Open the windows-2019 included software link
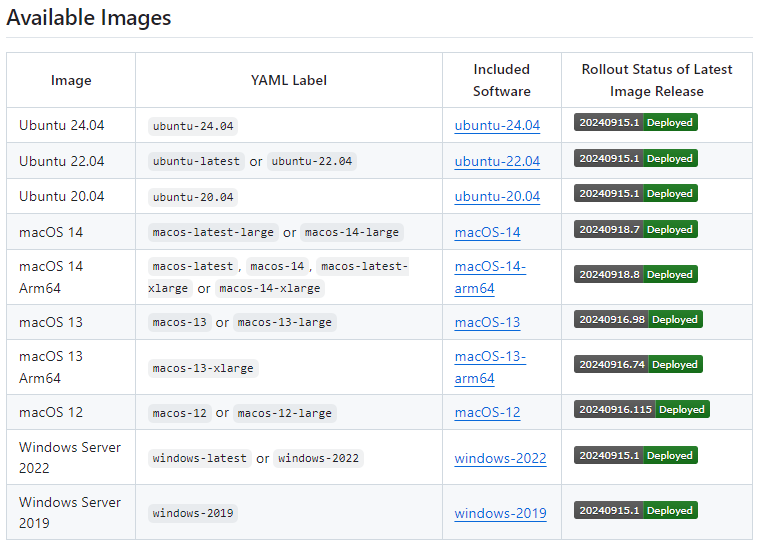This screenshot has width=761, height=547. coord(500,513)
